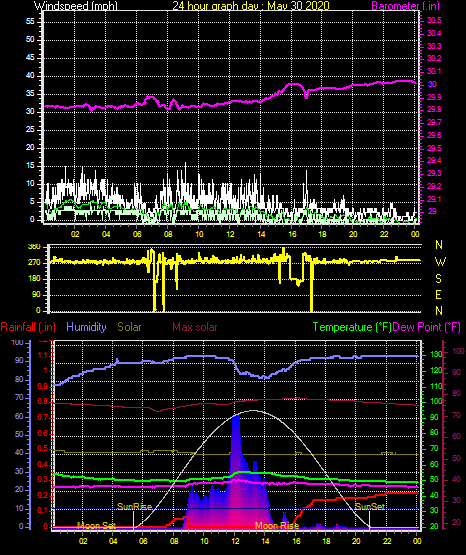Click the 45 value on windspeed axis
This screenshot has width=466, height=555.
pos(30,58)
